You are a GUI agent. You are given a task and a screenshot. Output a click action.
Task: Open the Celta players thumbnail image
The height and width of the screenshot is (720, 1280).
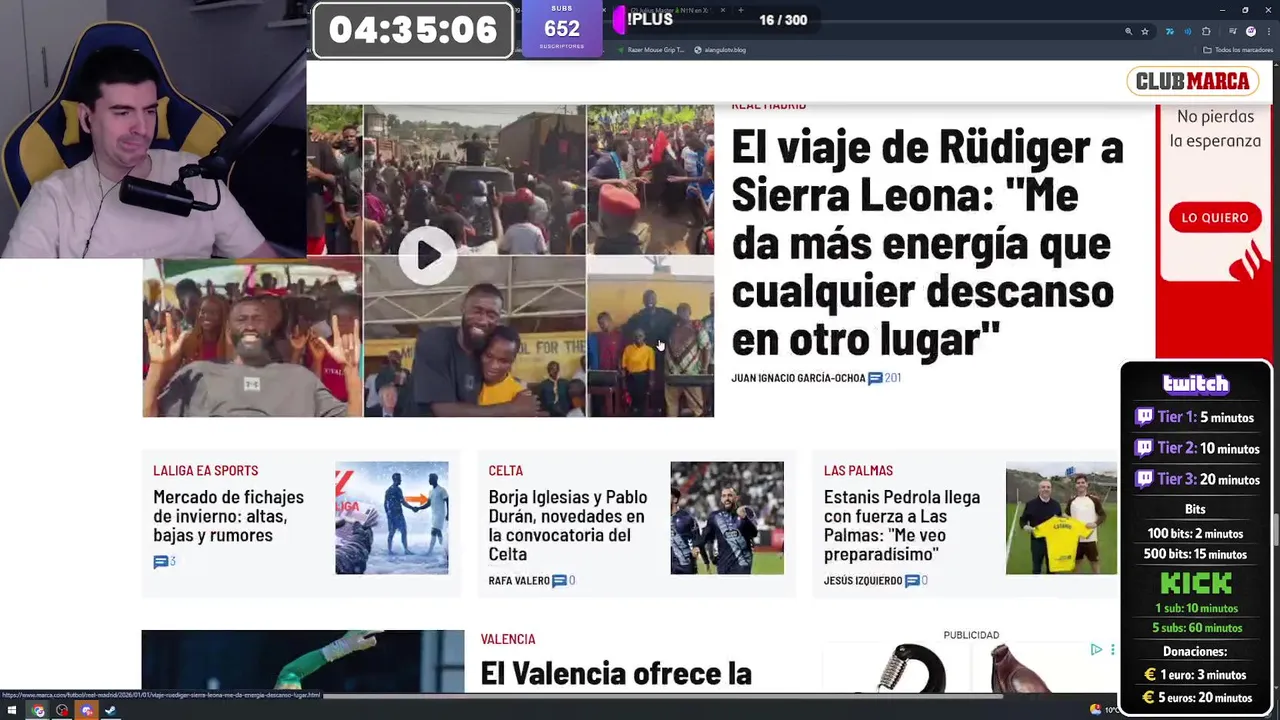coord(727,518)
